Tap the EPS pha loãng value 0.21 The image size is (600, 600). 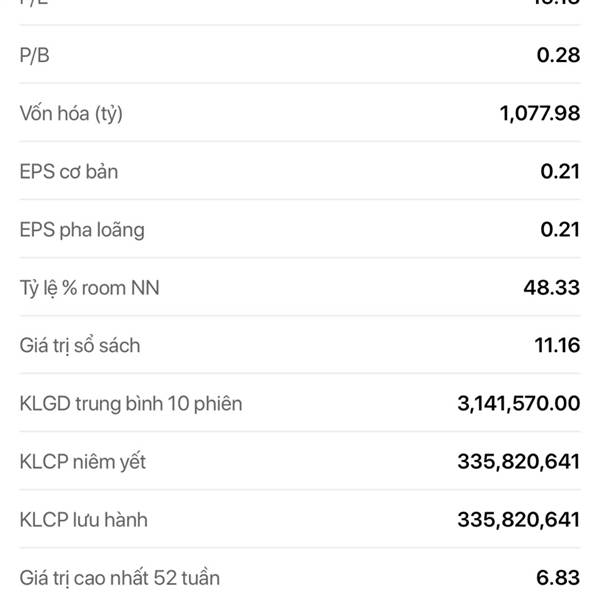pyautogui.click(x=560, y=230)
